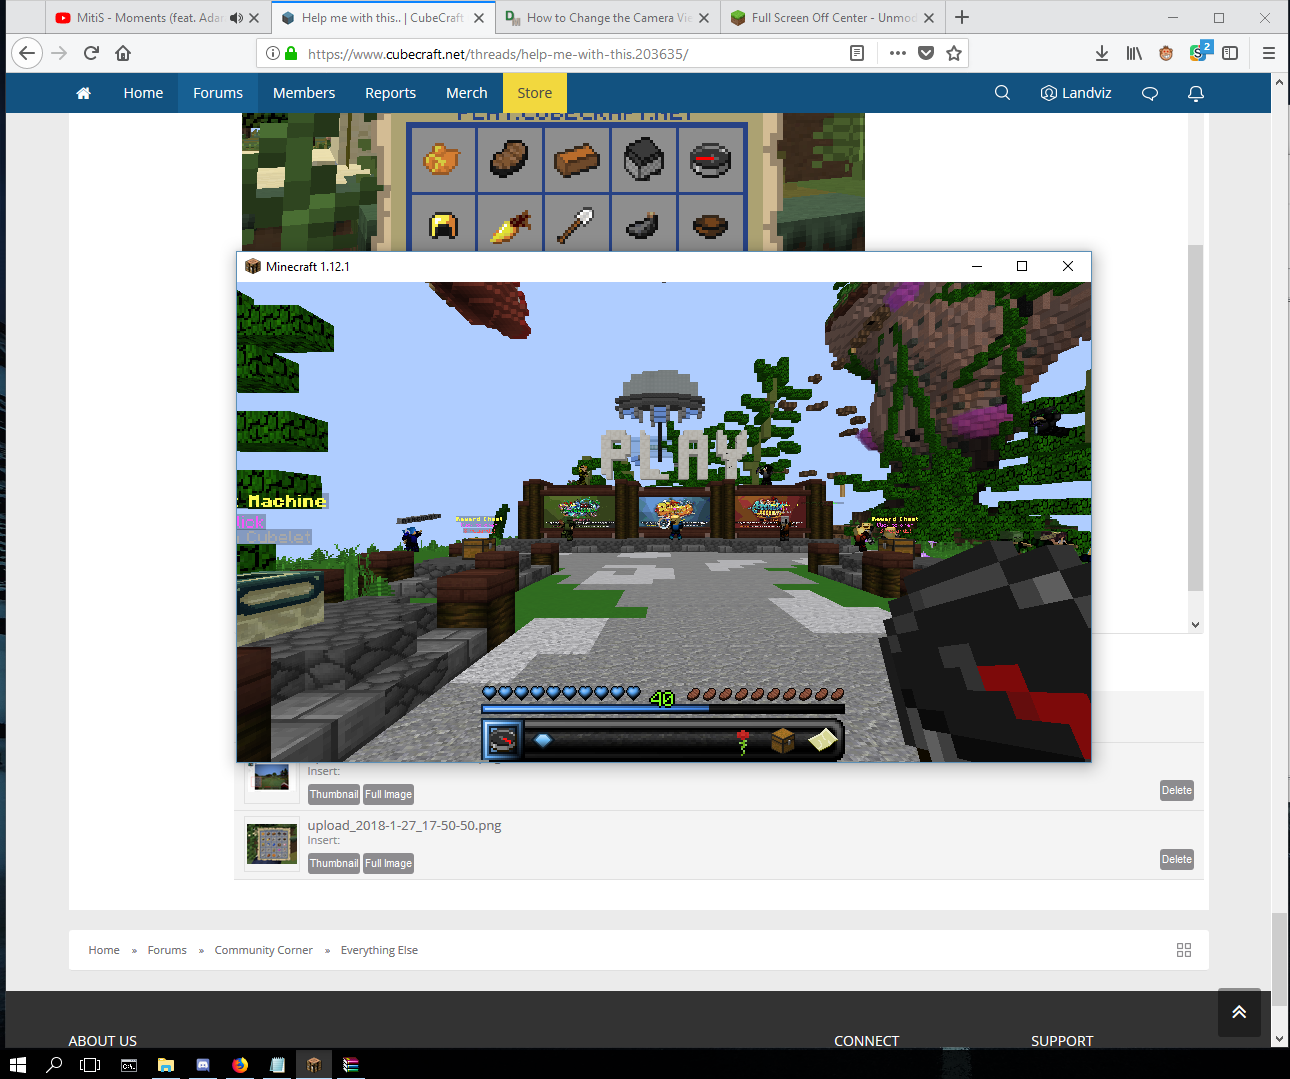Open Command Prompt from taskbar
Image resolution: width=1290 pixels, height=1079 pixels.
(x=129, y=1065)
